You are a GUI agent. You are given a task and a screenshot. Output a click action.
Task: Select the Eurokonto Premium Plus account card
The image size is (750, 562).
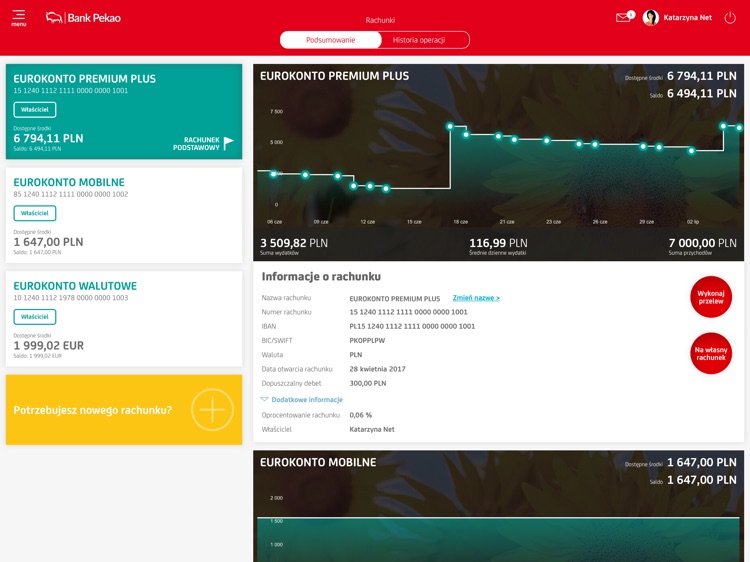pos(124,111)
